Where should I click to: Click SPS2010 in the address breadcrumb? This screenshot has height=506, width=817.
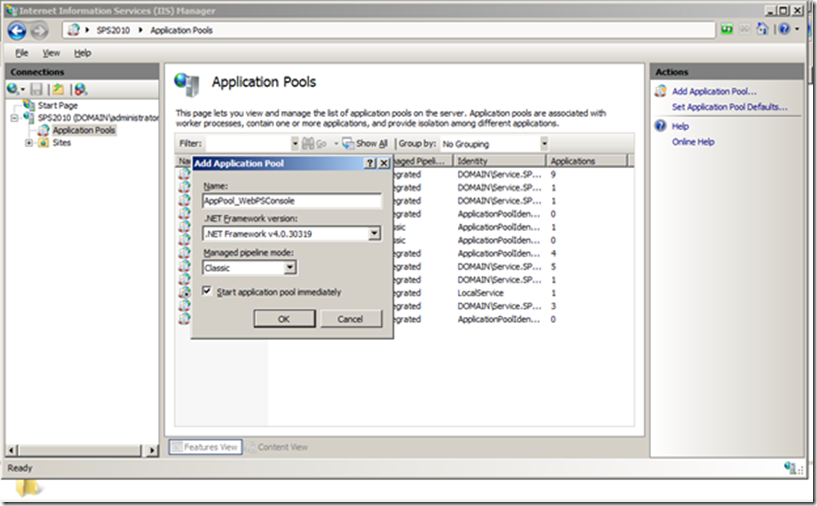click(113, 30)
